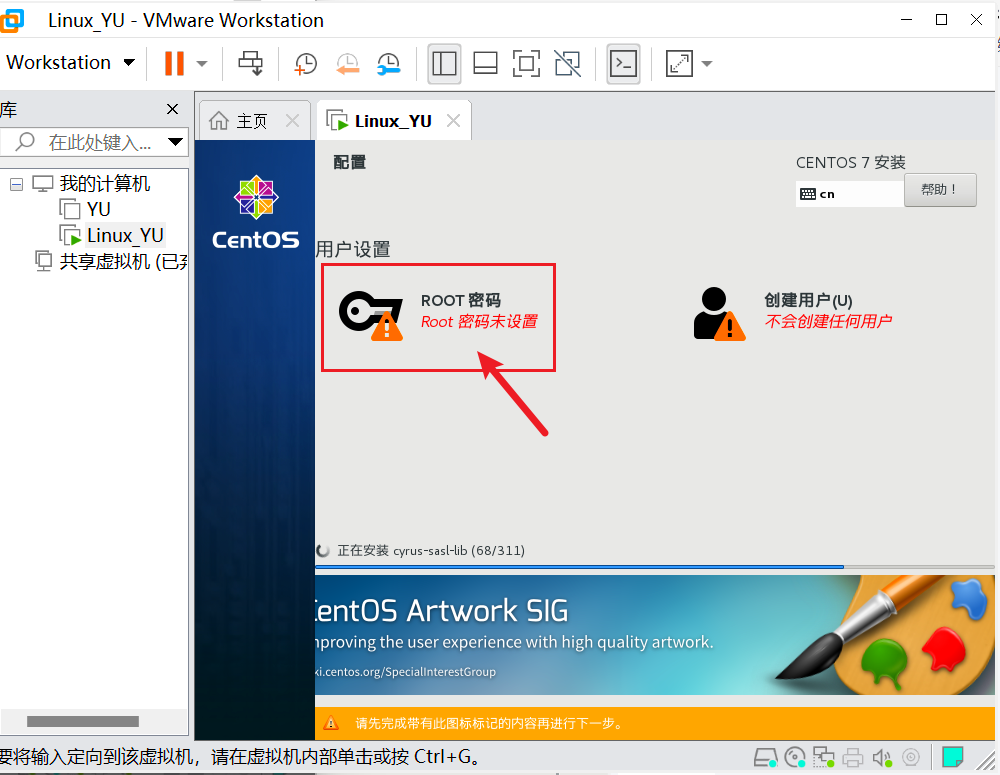Click the CentOS logo in sidebar
This screenshot has width=1000, height=775.
tap(256, 212)
